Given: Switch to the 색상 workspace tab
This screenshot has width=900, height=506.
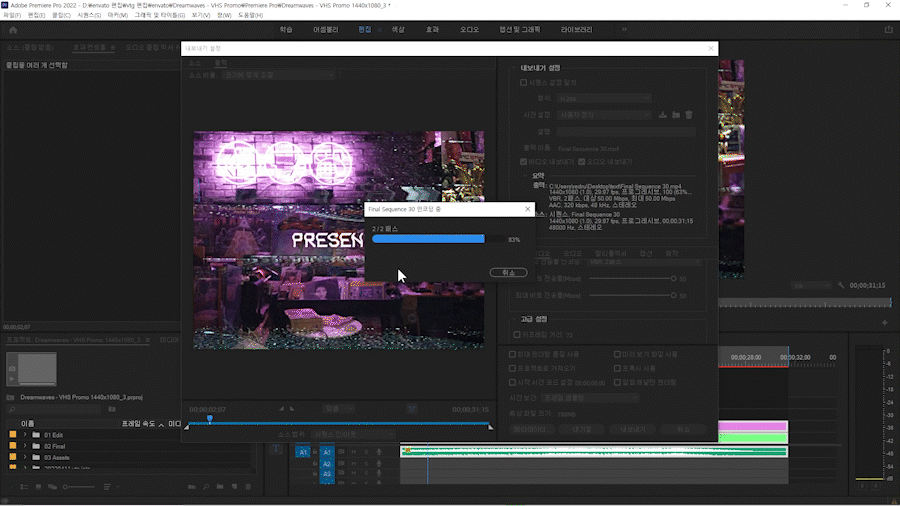Looking at the screenshot, I should pos(398,29).
